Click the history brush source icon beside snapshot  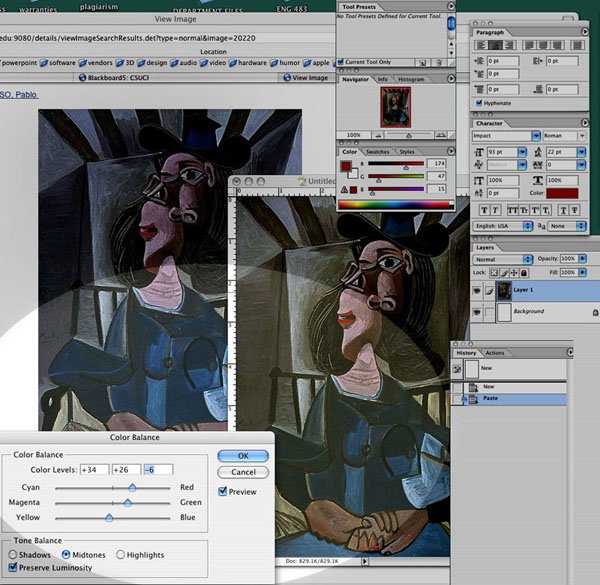457,369
